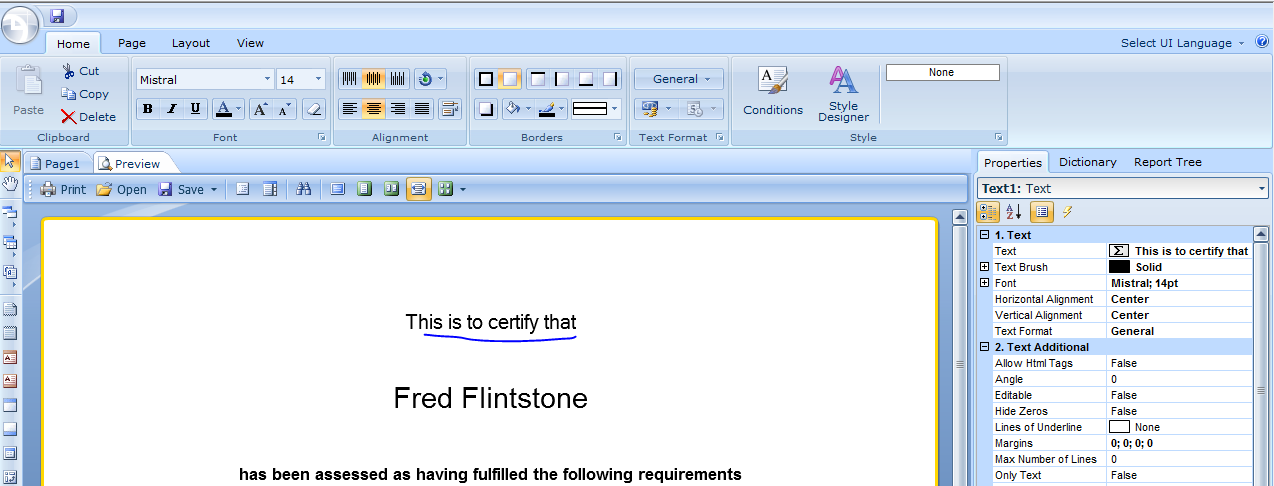Switch to the Layout ribbon tab
The width and height of the screenshot is (1274, 486).
191,43
